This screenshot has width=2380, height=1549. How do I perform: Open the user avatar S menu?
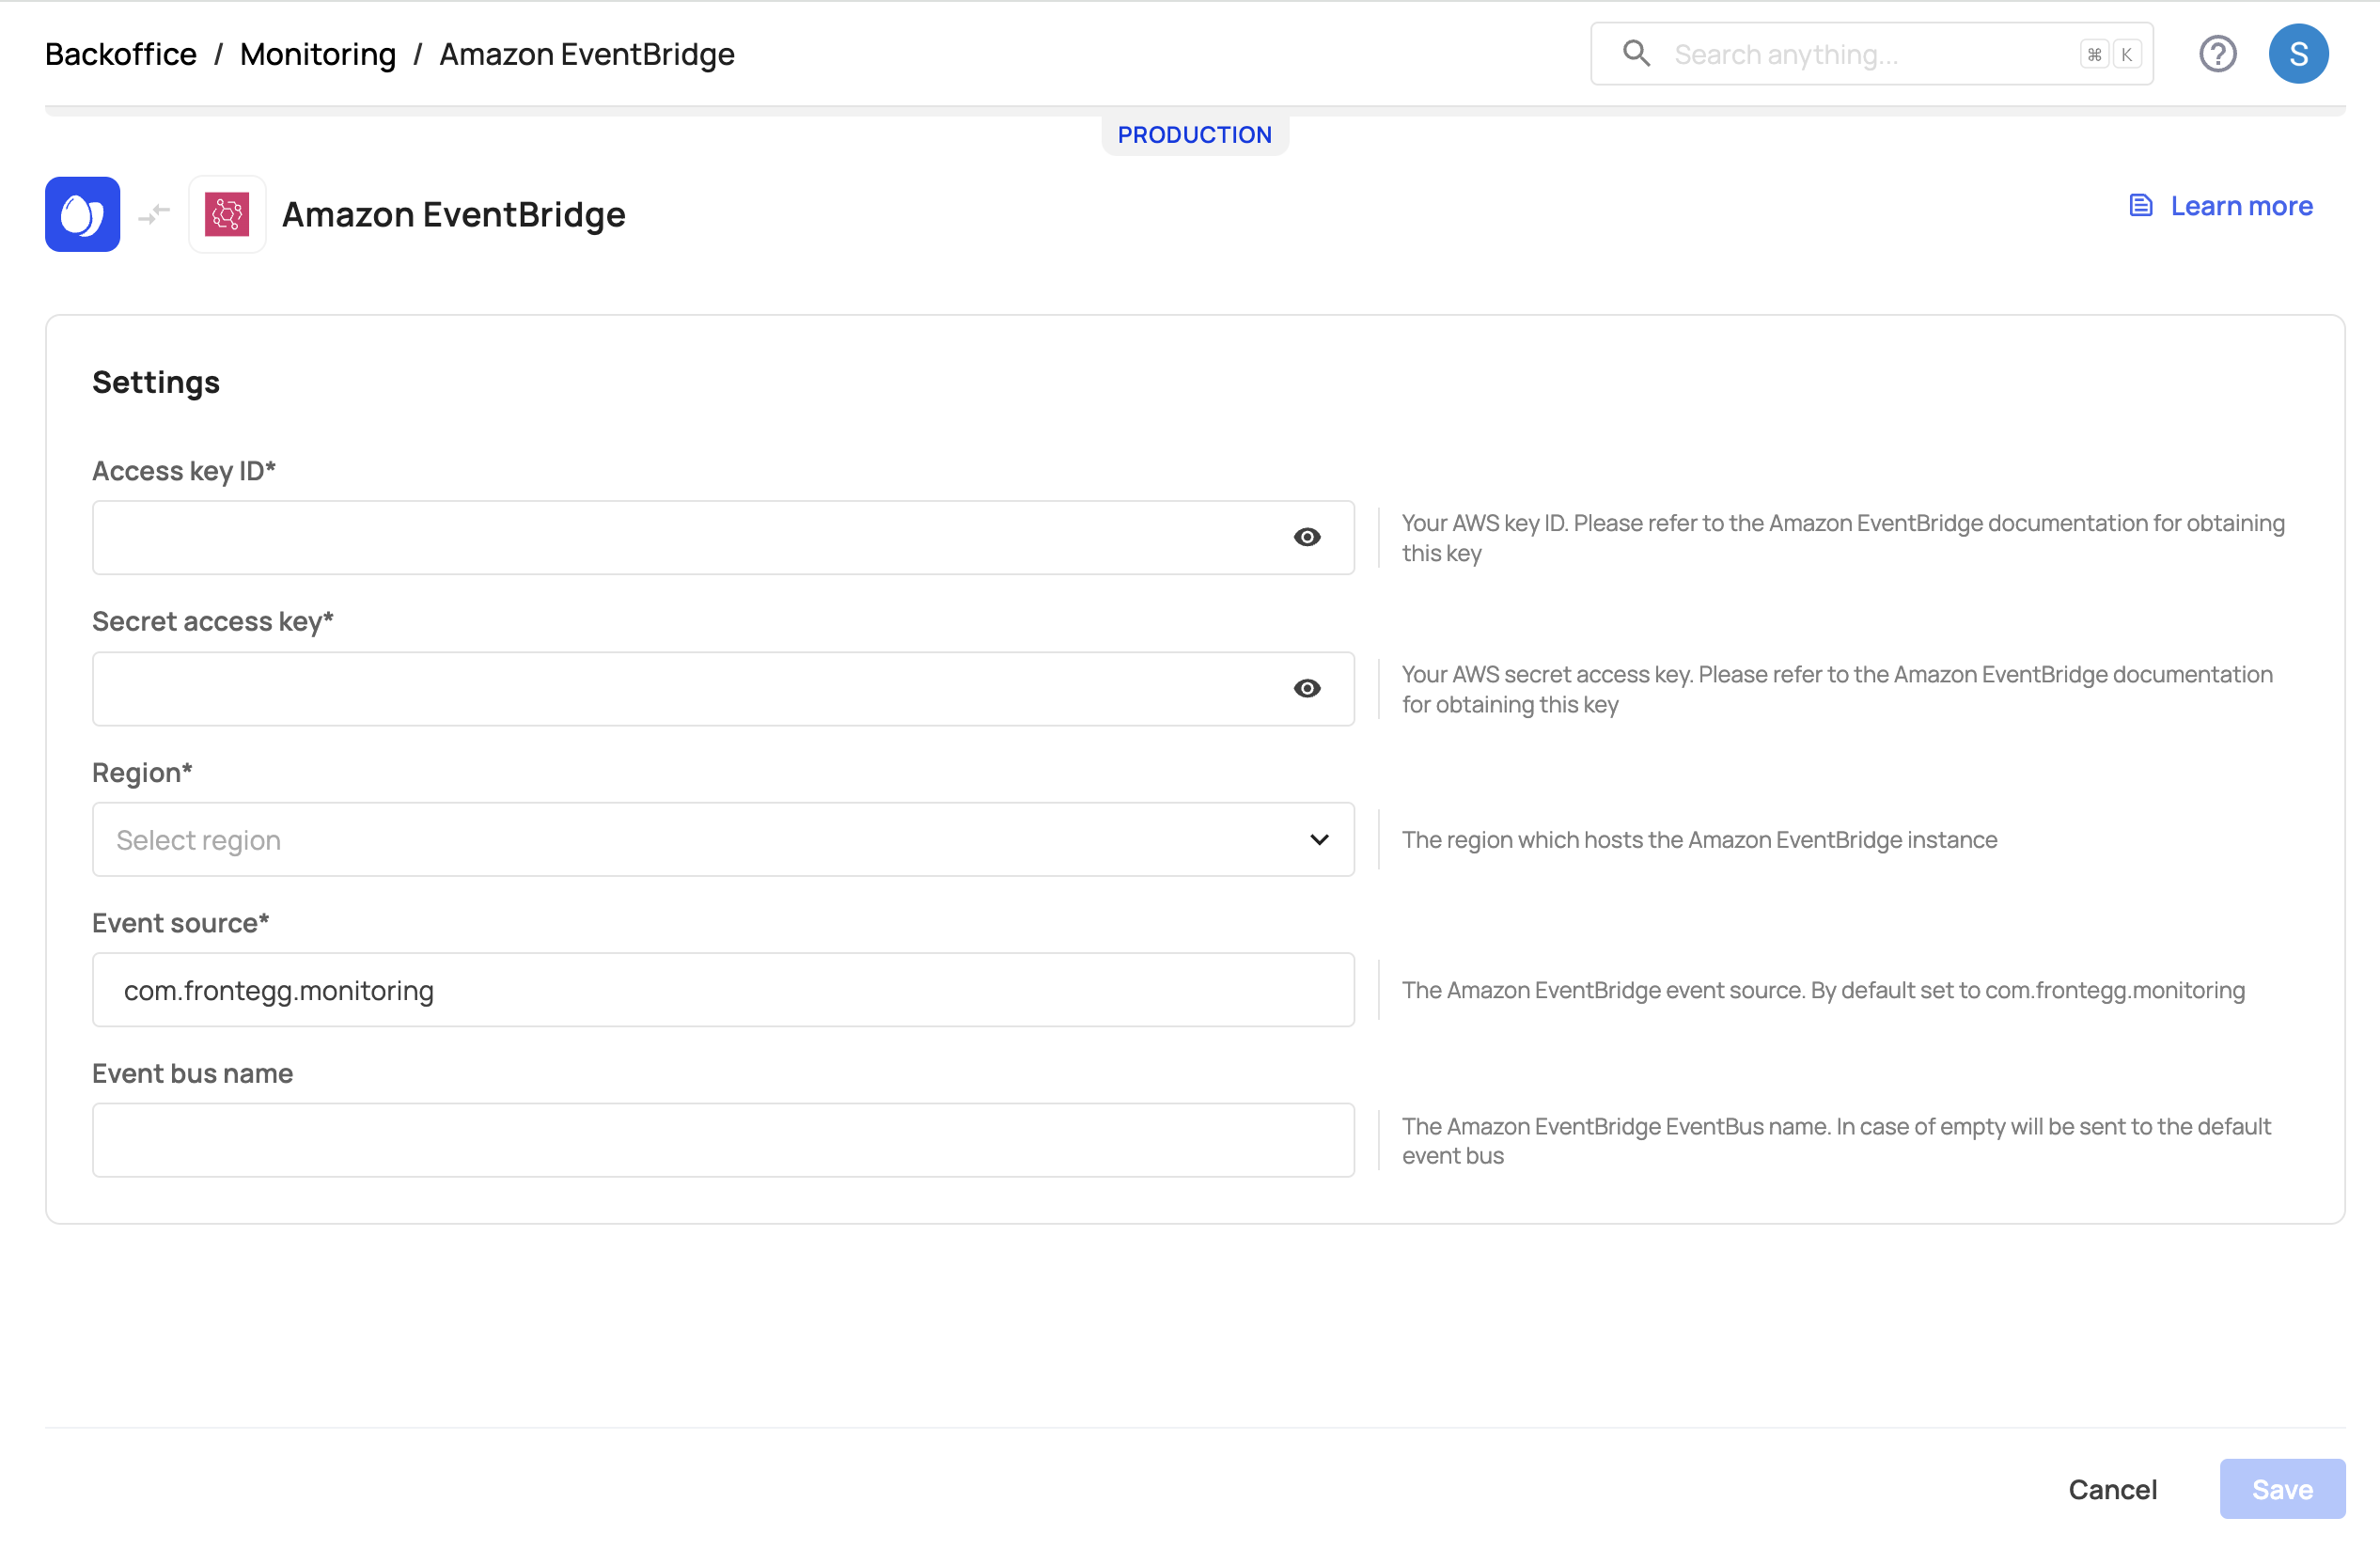(2297, 54)
